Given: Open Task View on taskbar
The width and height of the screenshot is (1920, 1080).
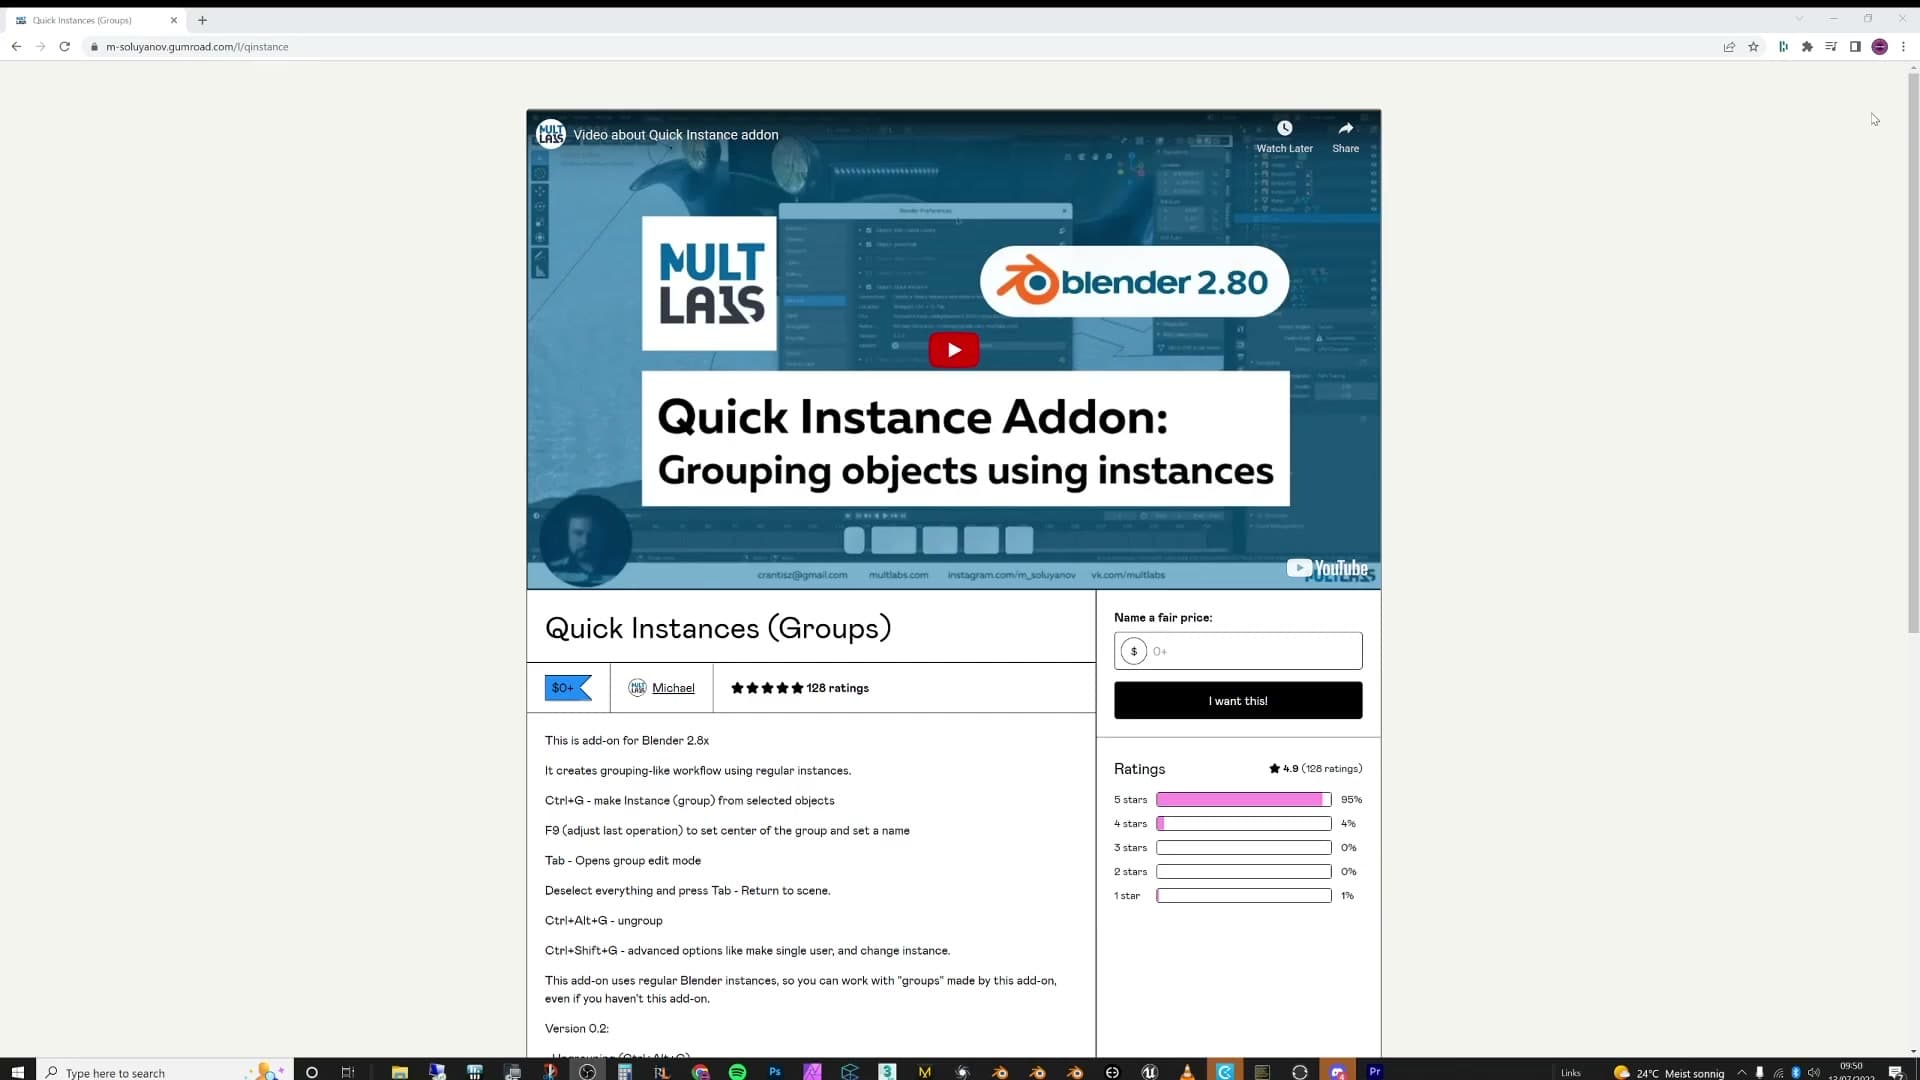Looking at the screenshot, I should pyautogui.click(x=348, y=1072).
